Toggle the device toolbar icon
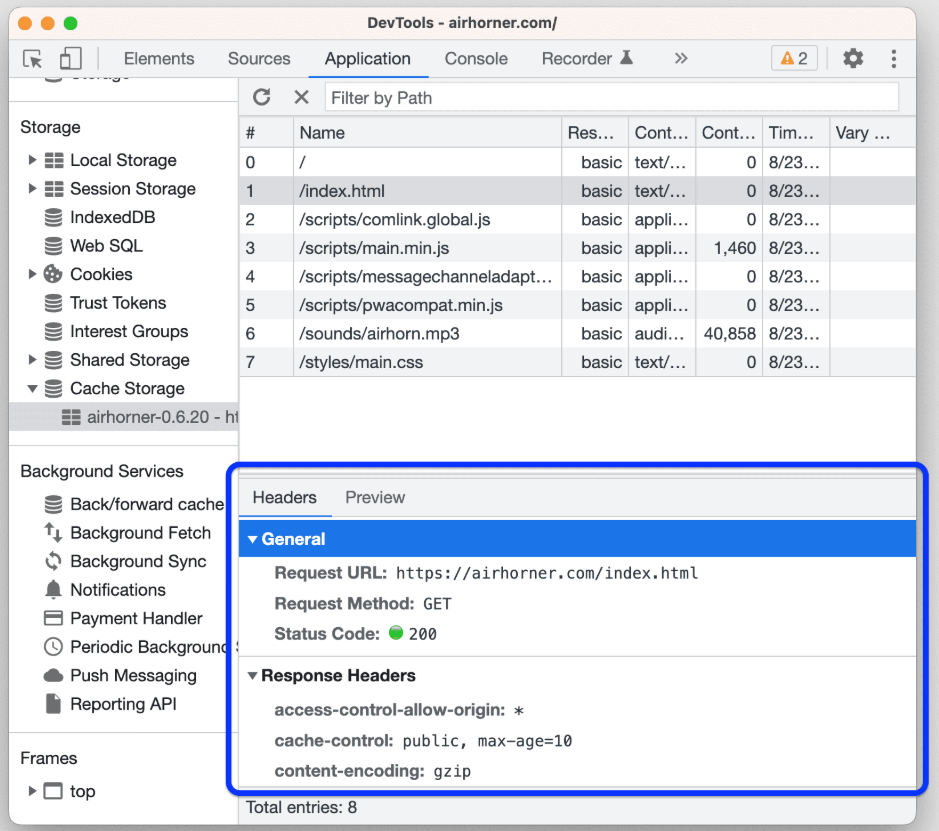This screenshot has width=939, height=831. 70,59
